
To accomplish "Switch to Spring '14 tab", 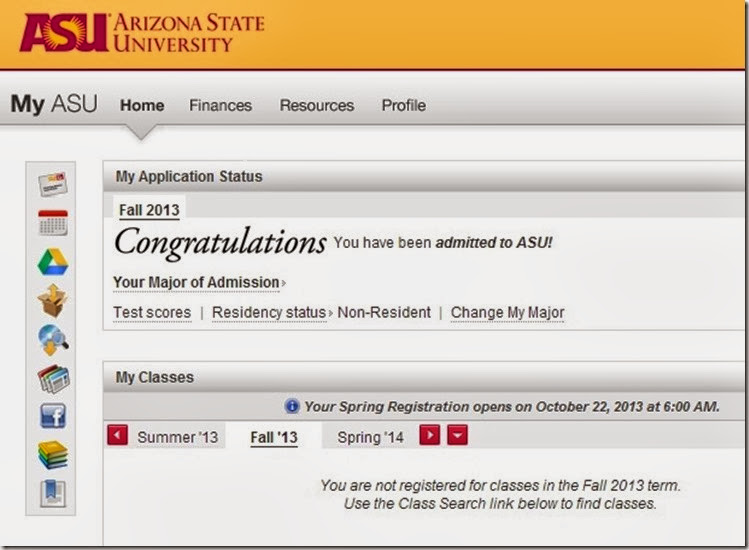I will [x=370, y=437].
